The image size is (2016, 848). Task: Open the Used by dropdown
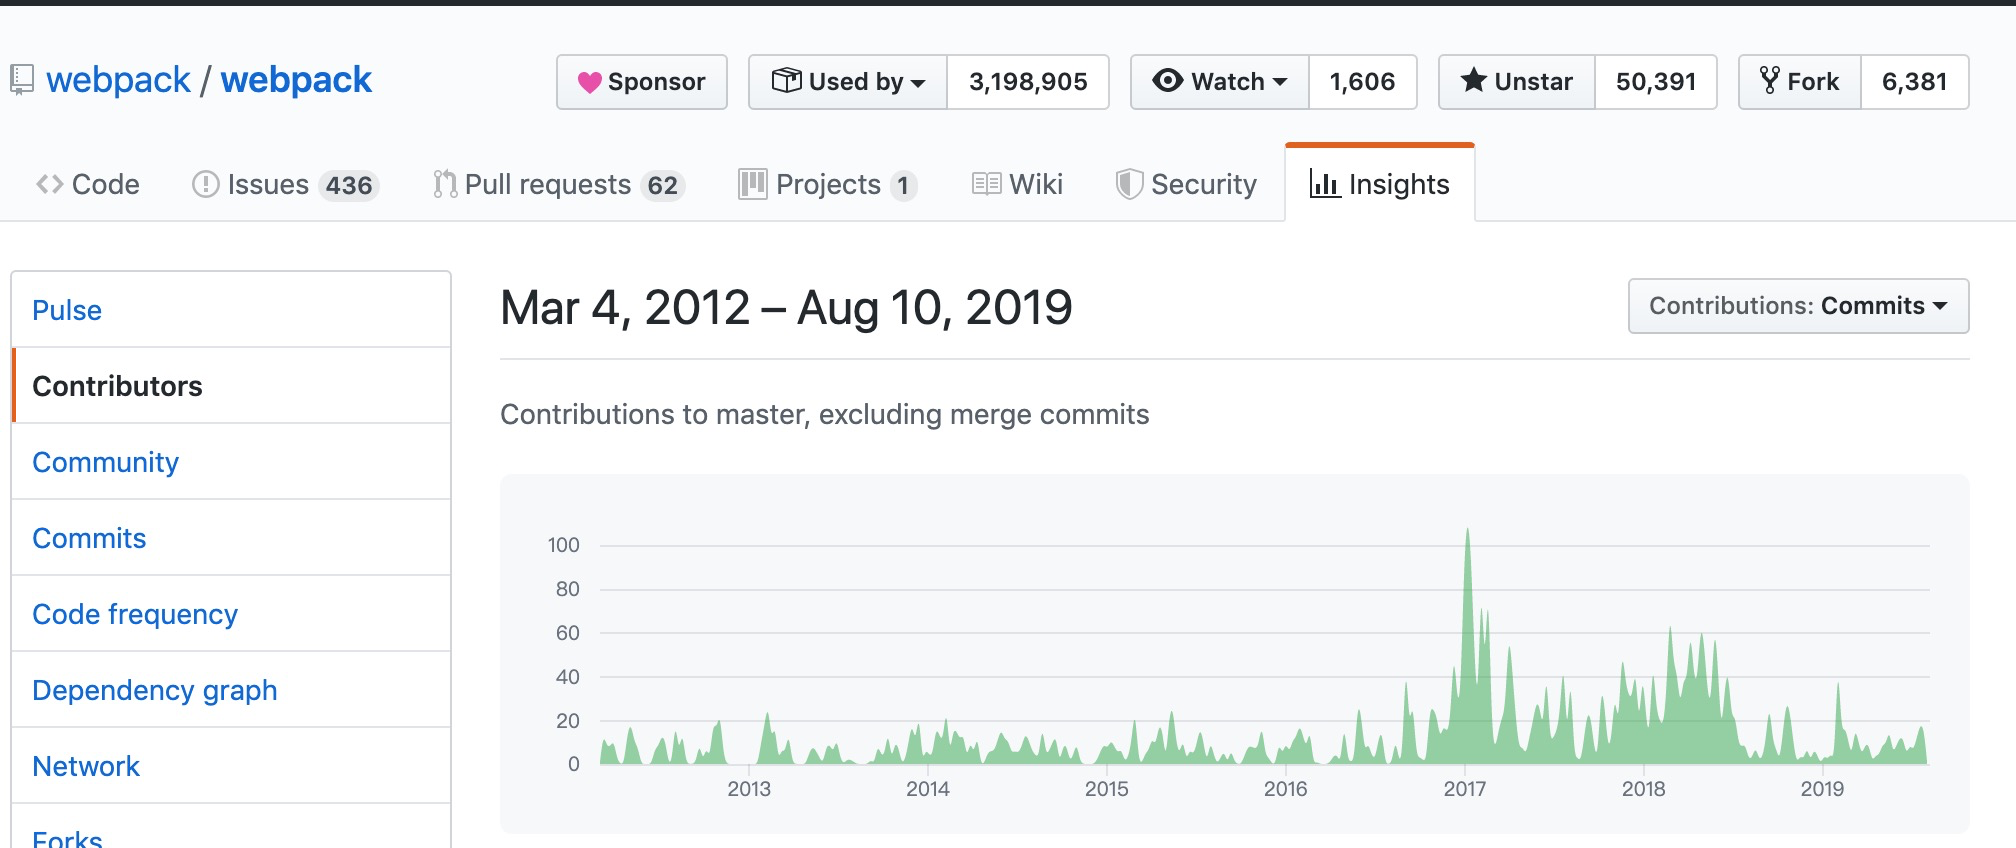click(848, 82)
